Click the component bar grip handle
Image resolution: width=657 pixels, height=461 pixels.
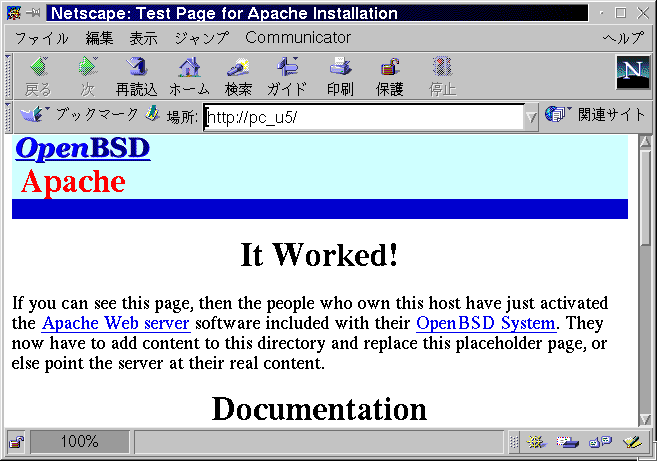(514, 442)
